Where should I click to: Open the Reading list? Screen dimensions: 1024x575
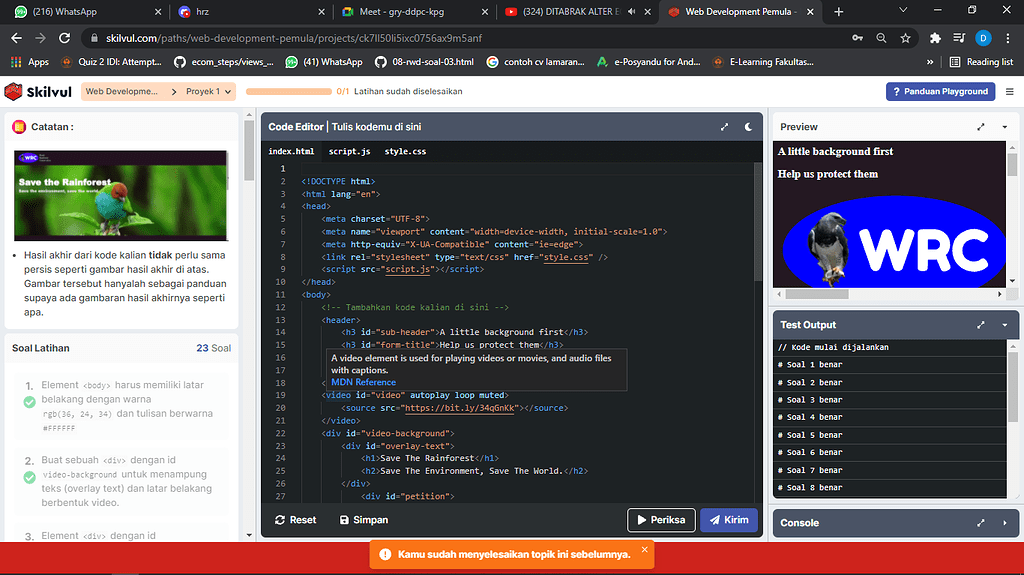[x=982, y=62]
